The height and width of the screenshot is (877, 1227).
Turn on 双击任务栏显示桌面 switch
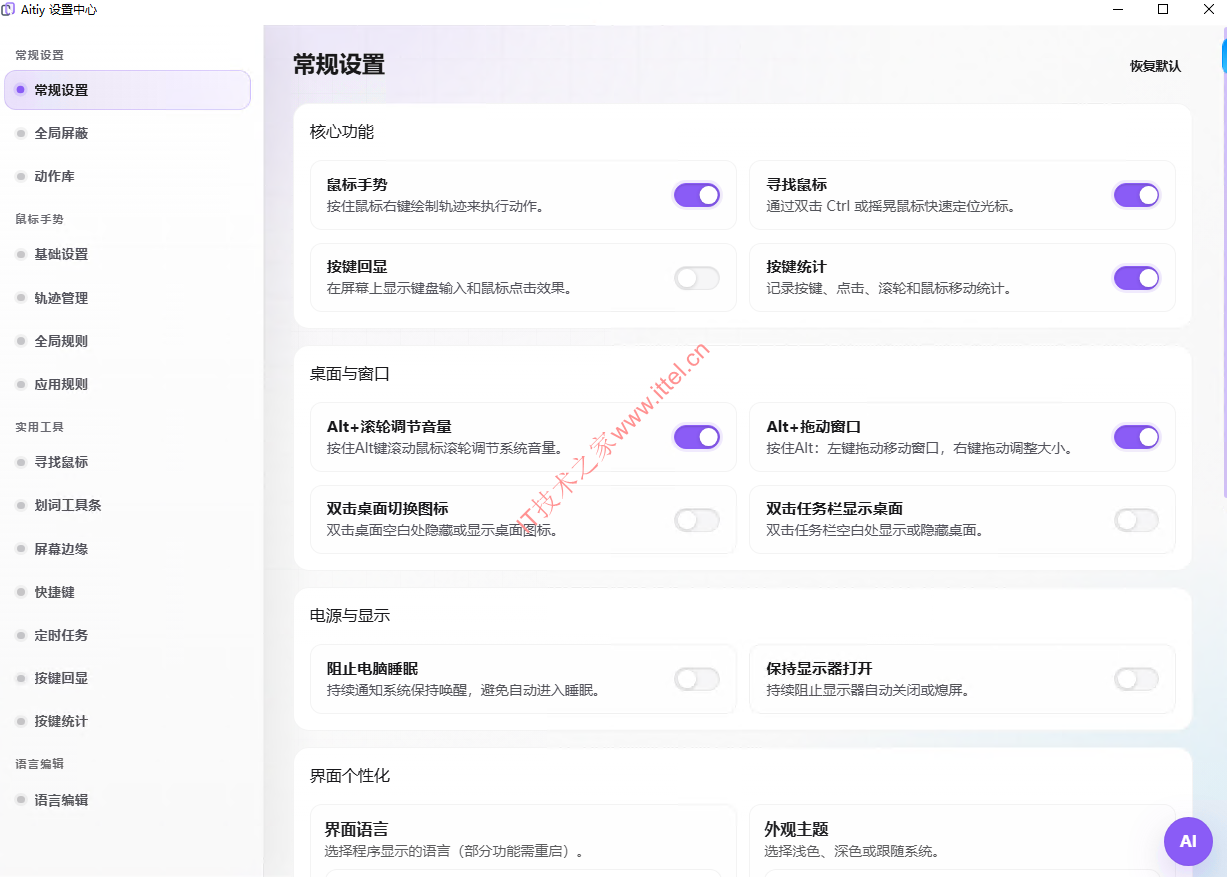click(1137, 520)
